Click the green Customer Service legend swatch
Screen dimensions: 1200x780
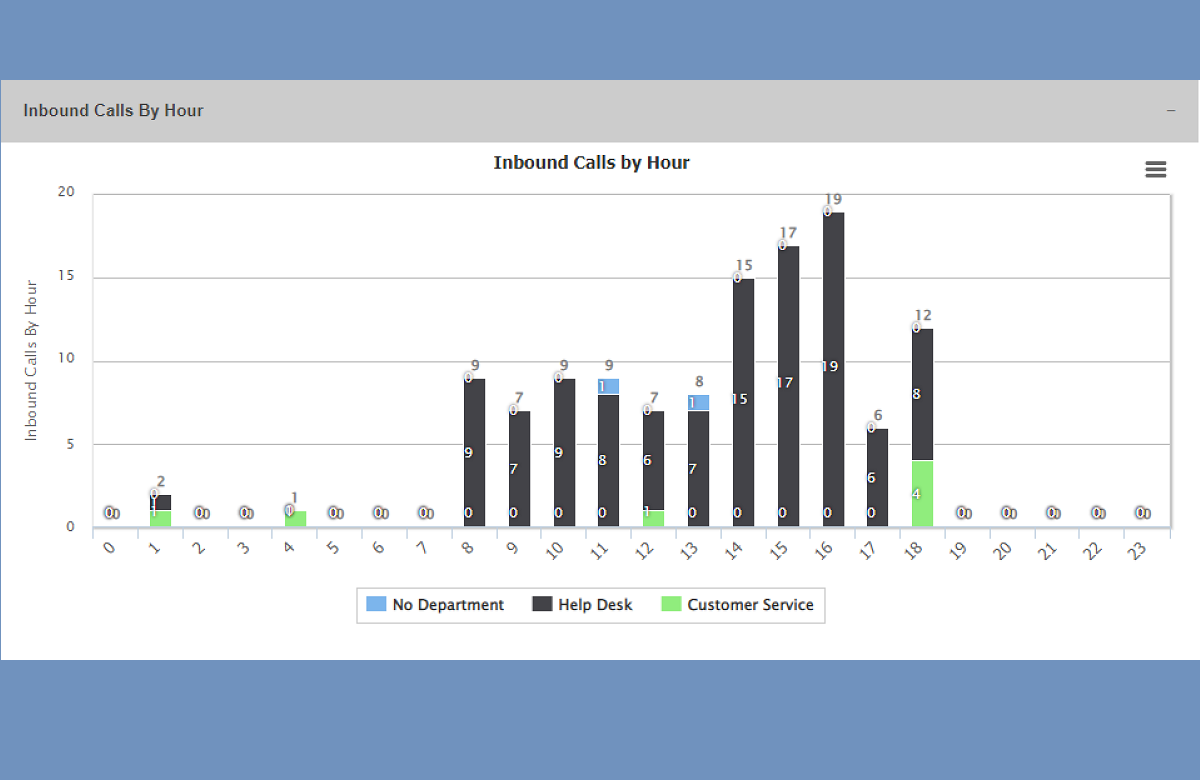coord(672,604)
